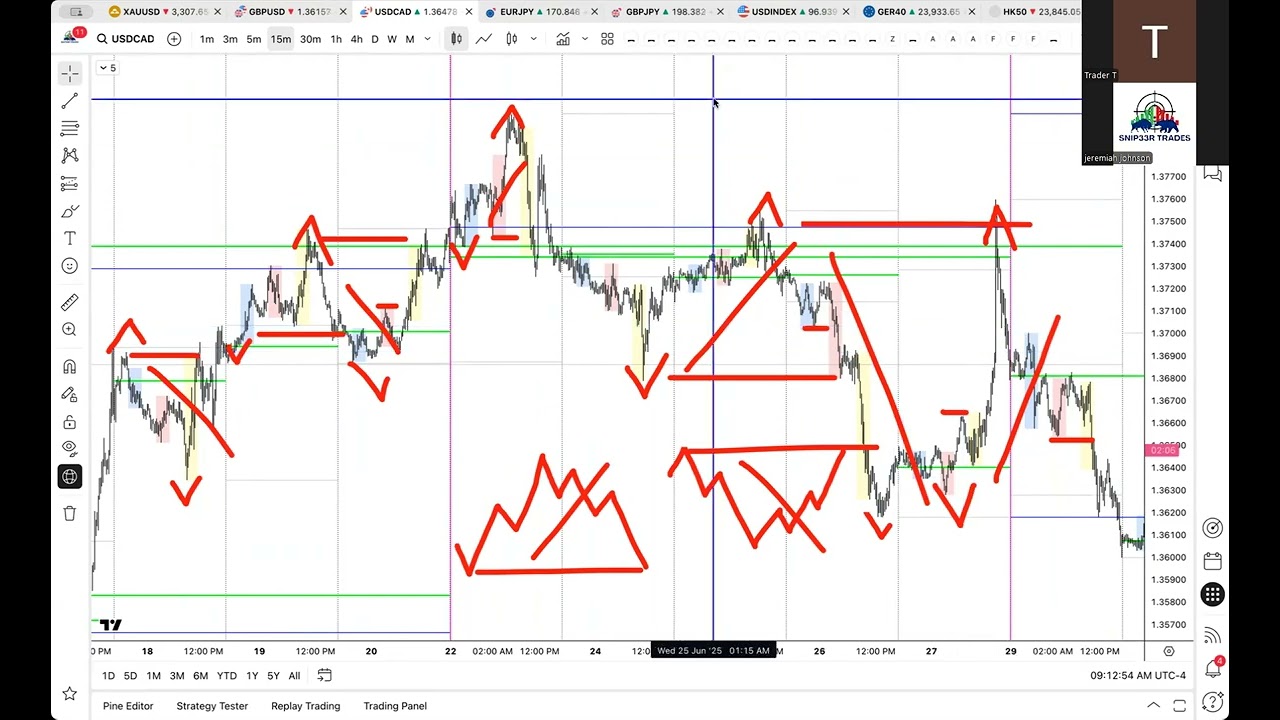Open the Fibonacci and Gann tools

(69, 128)
